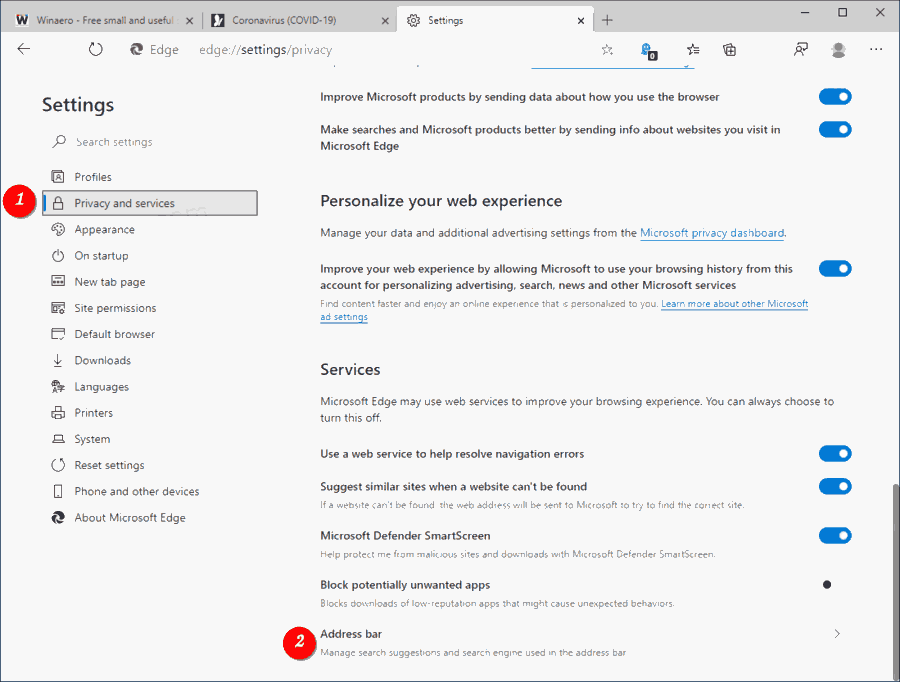Open About Microsoft Edge label
The height and width of the screenshot is (682, 900).
(x=130, y=517)
